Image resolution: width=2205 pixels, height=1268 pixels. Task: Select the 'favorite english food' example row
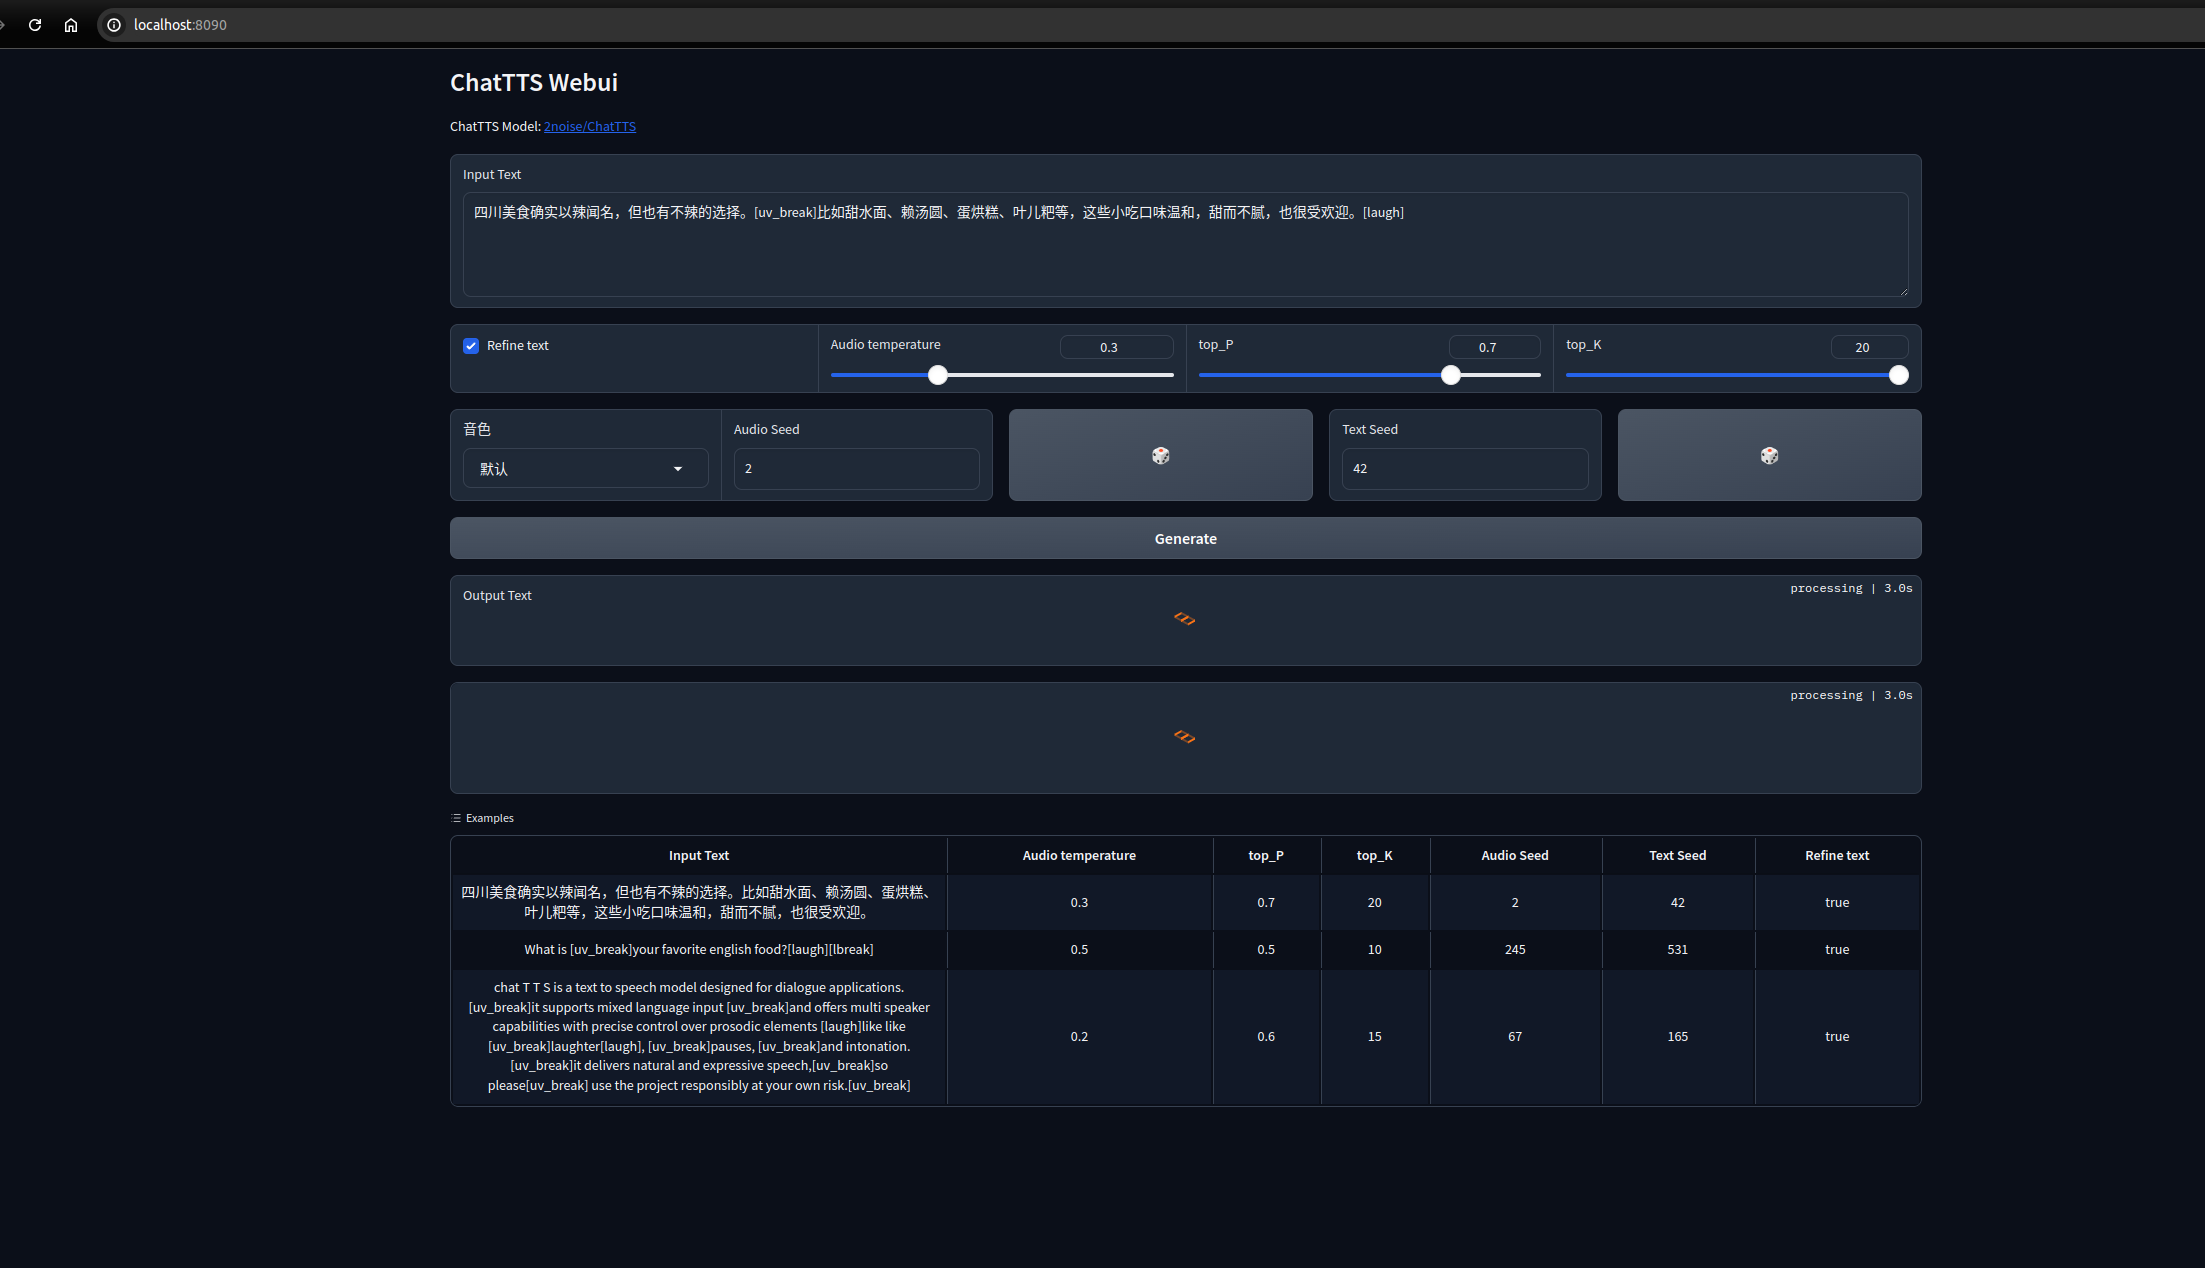[1185, 950]
